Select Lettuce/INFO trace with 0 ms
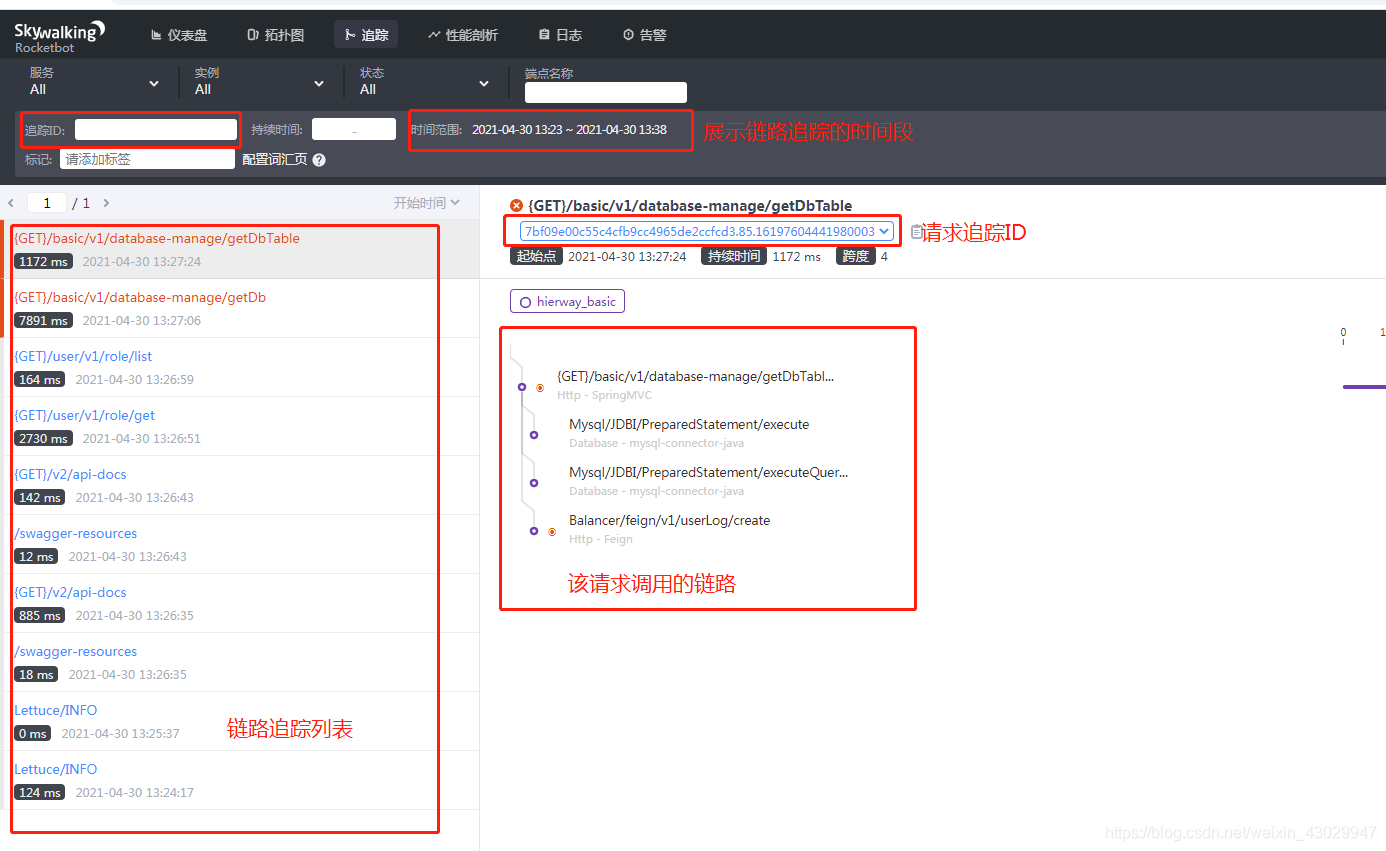The width and height of the screenshot is (1386, 851). click(240, 721)
